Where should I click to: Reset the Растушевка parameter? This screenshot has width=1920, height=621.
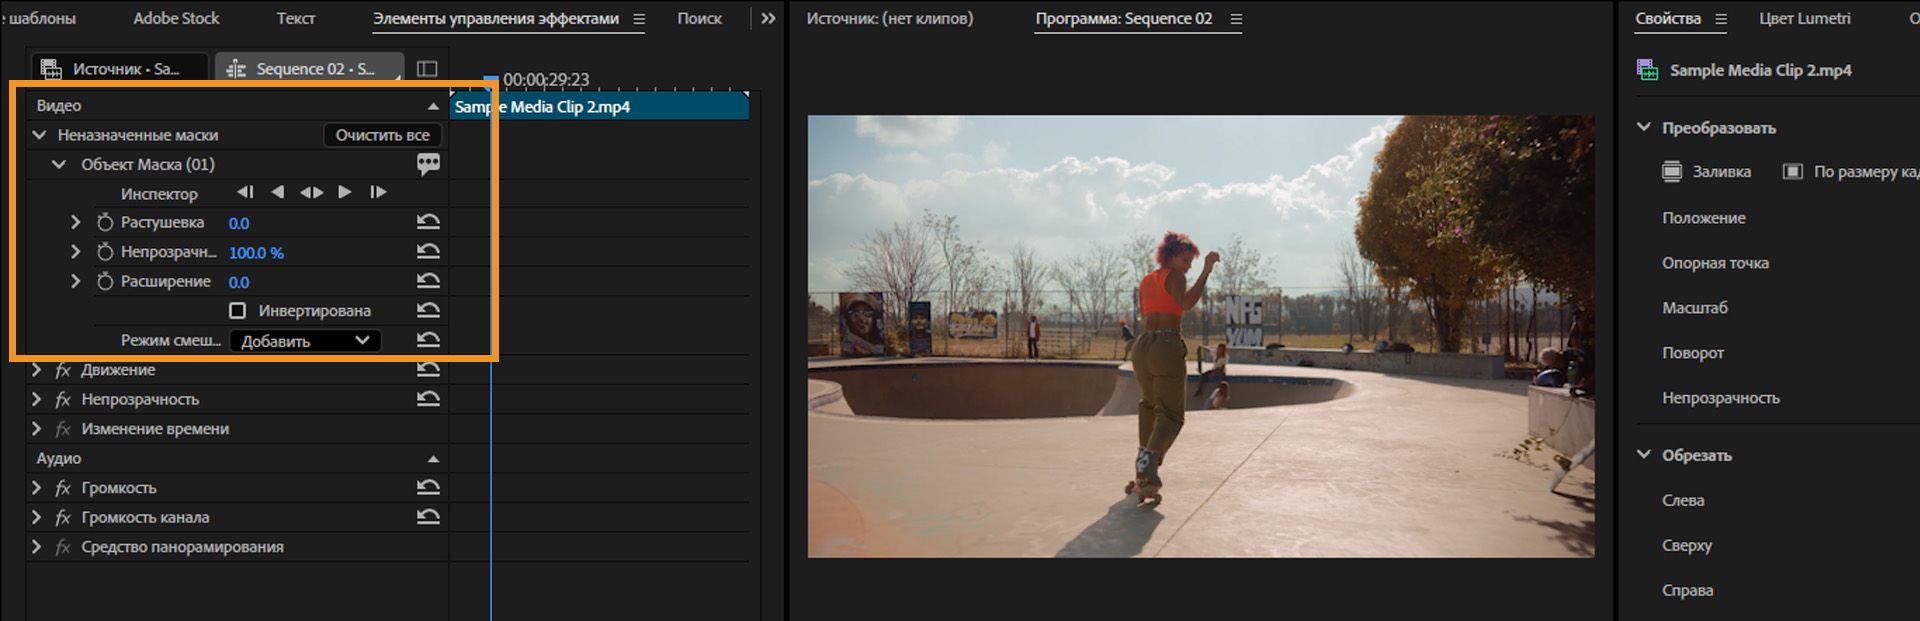point(428,222)
